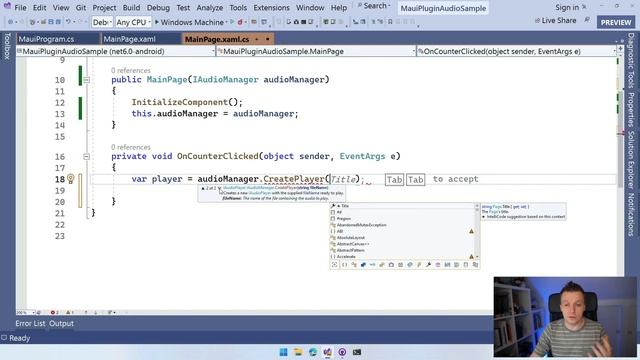Open the Properties side panel
Screen dimensions: 640x360
click(x=631, y=109)
